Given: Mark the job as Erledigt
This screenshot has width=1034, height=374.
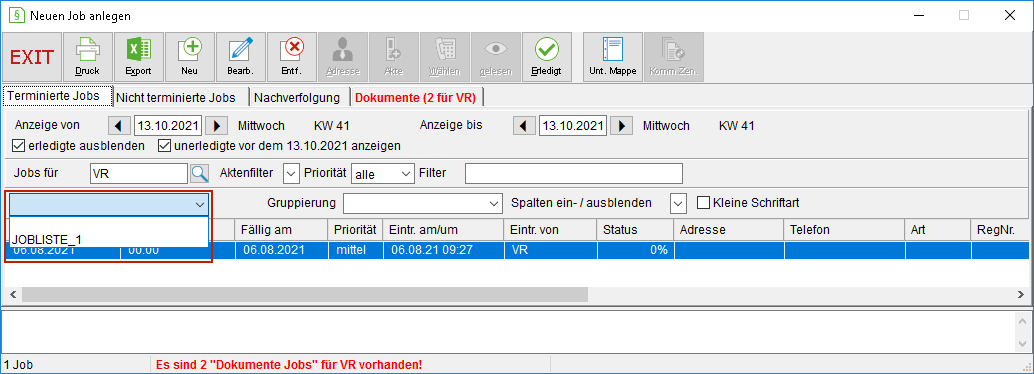Looking at the screenshot, I should (x=547, y=57).
